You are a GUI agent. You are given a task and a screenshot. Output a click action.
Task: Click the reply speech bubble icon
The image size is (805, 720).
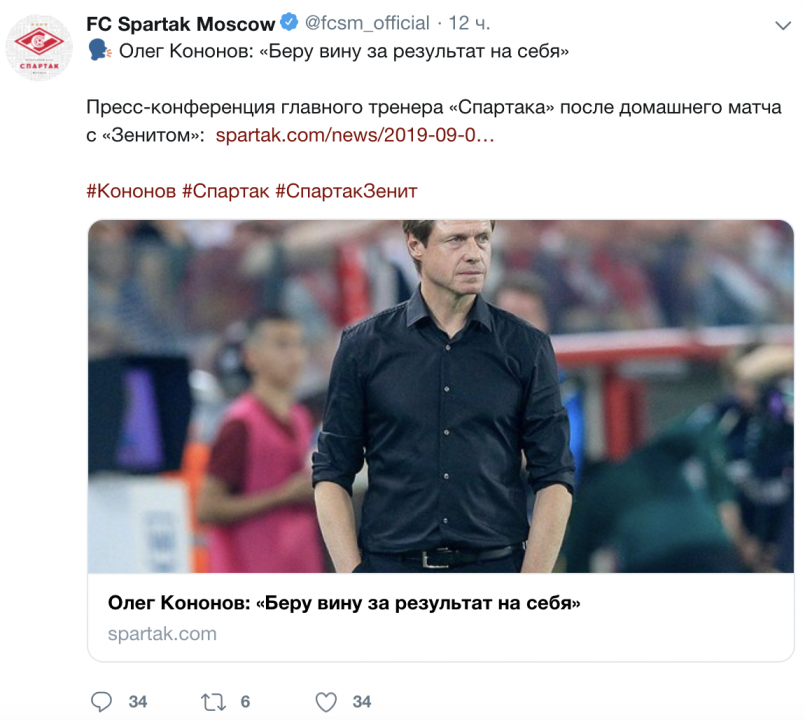(x=102, y=702)
